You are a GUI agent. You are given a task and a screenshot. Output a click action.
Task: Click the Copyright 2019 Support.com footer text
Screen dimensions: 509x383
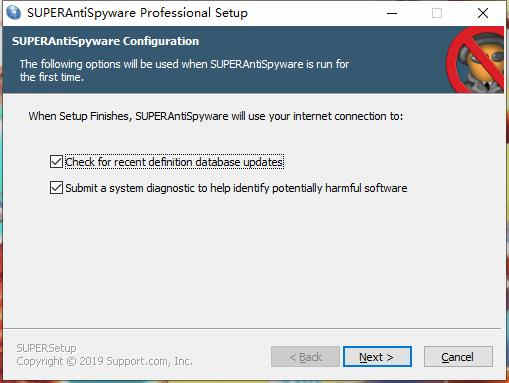(x=104, y=361)
